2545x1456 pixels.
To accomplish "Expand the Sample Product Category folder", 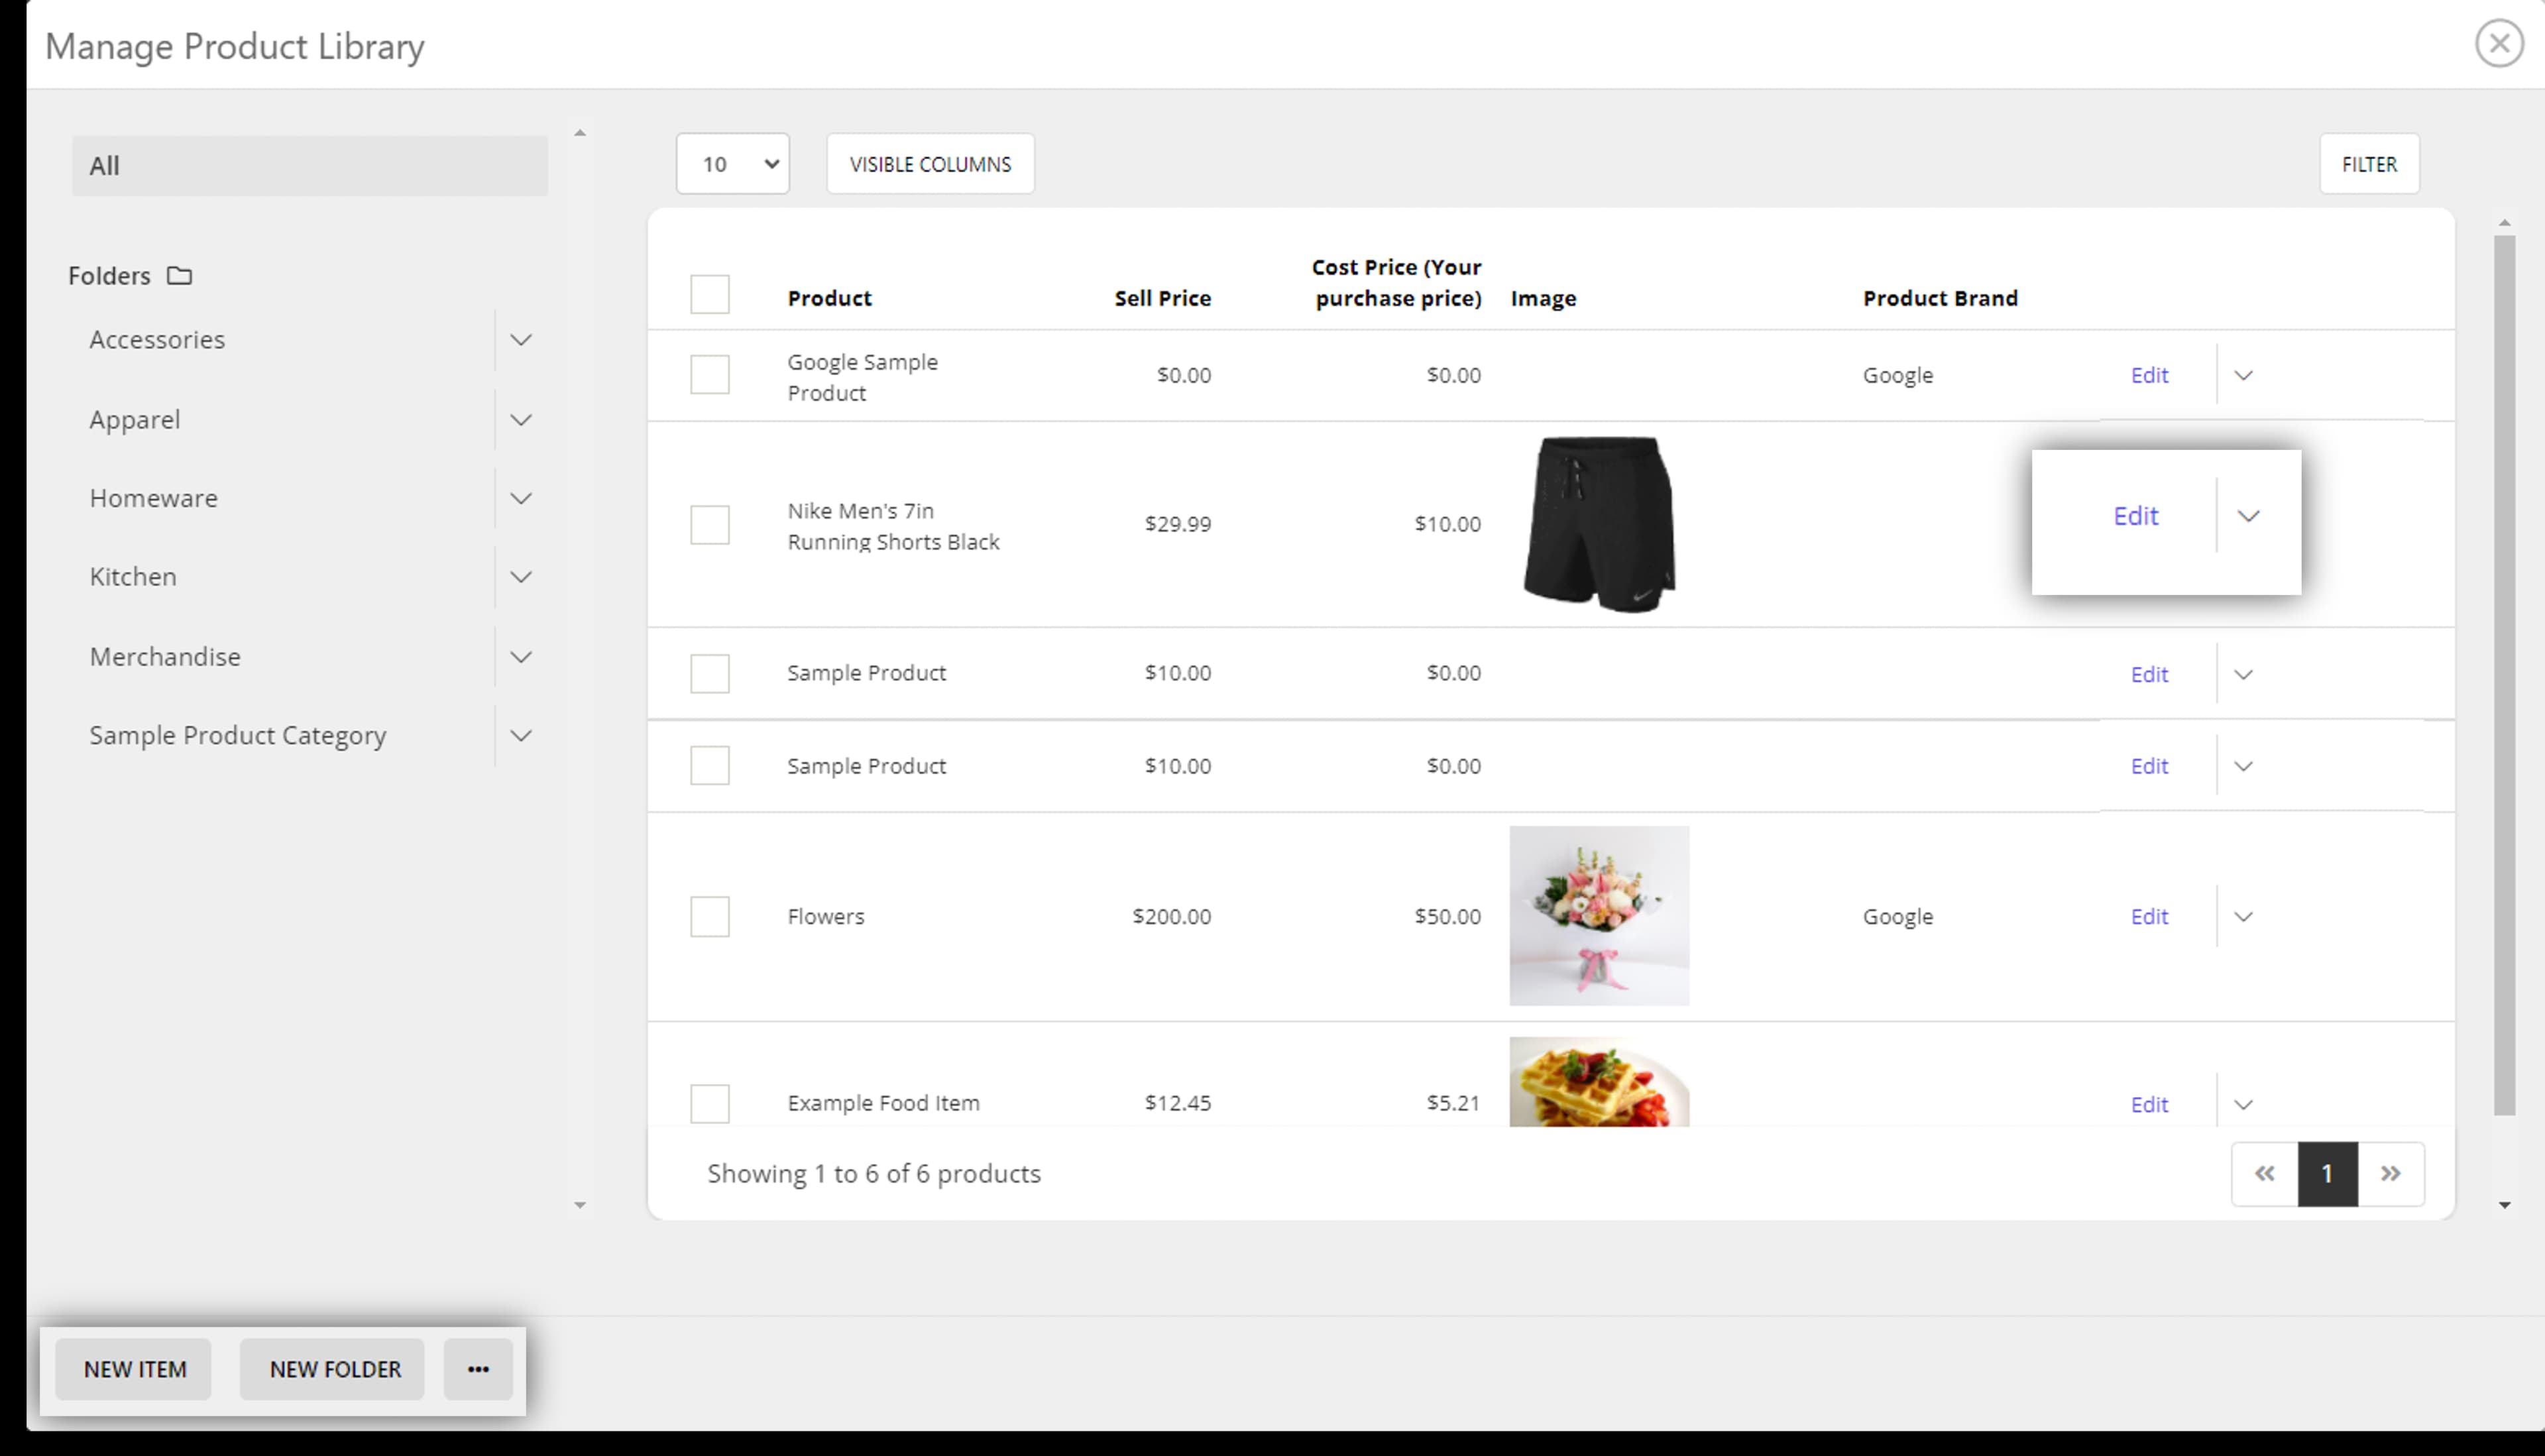I will coord(521,735).
